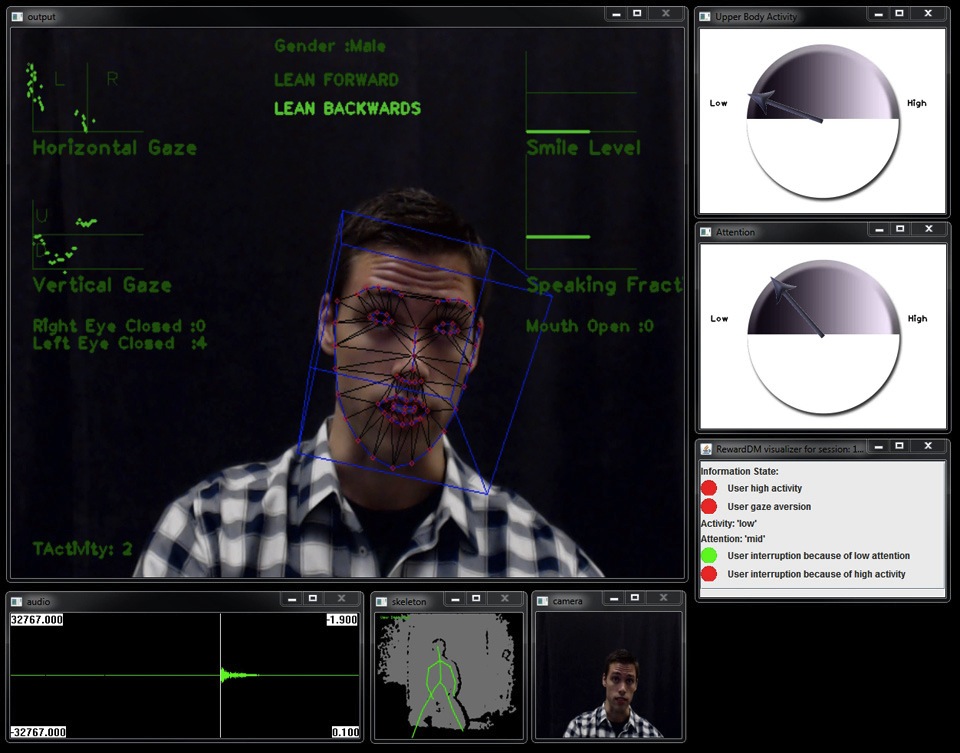Close the skeleton window
This screenshot has height=753, width=960.
[x=506, y=598]
